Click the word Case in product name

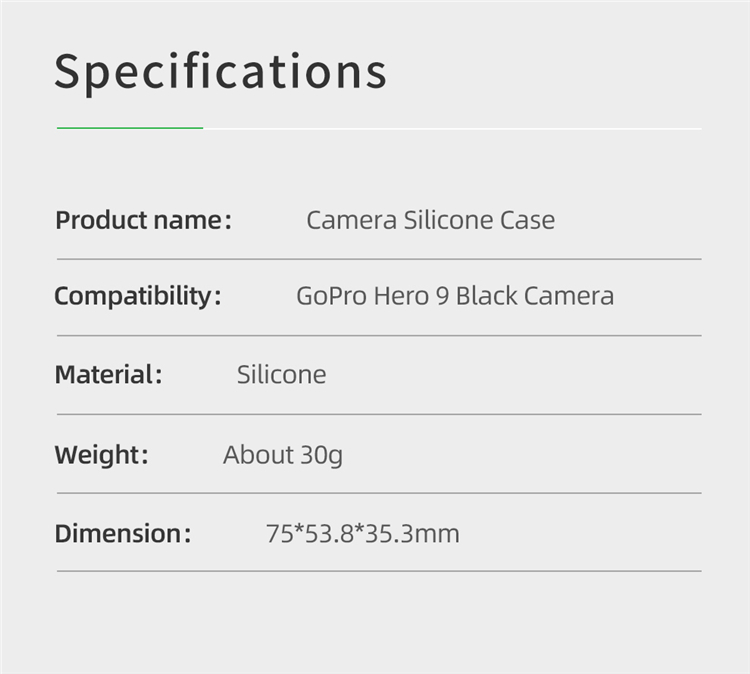click(x=528, y=220)
